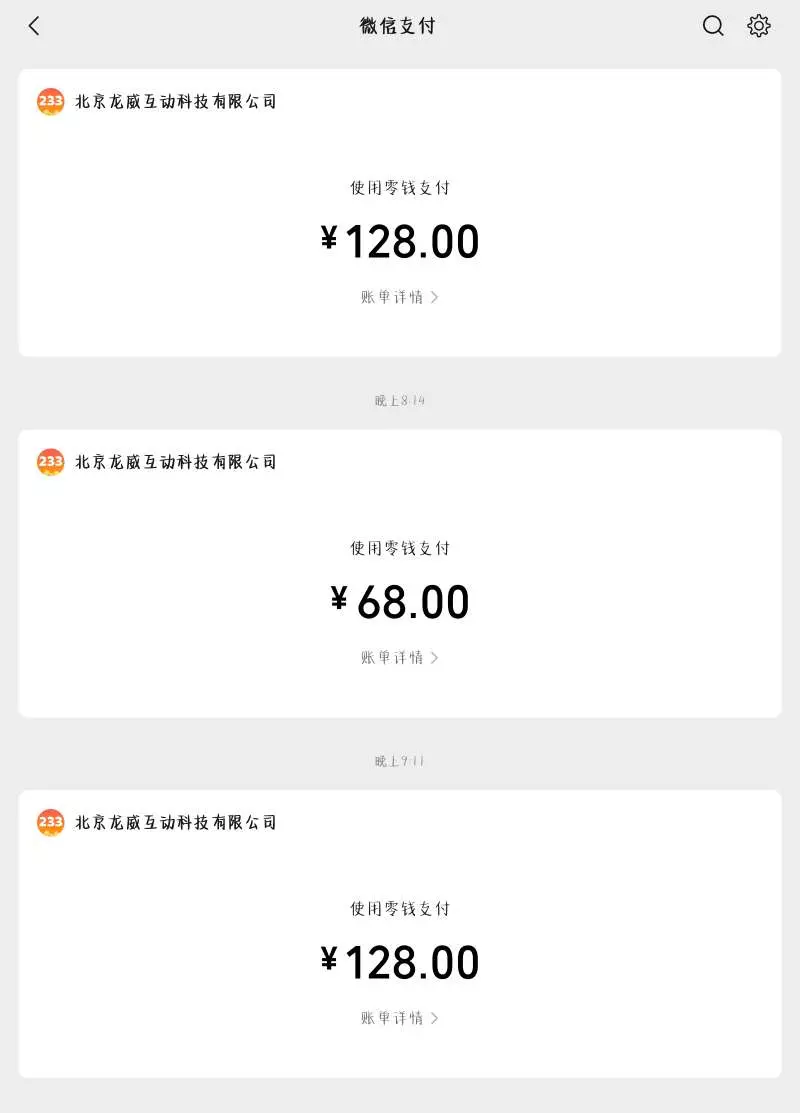Tap the back arrow in the header

[x=34, y=26]
